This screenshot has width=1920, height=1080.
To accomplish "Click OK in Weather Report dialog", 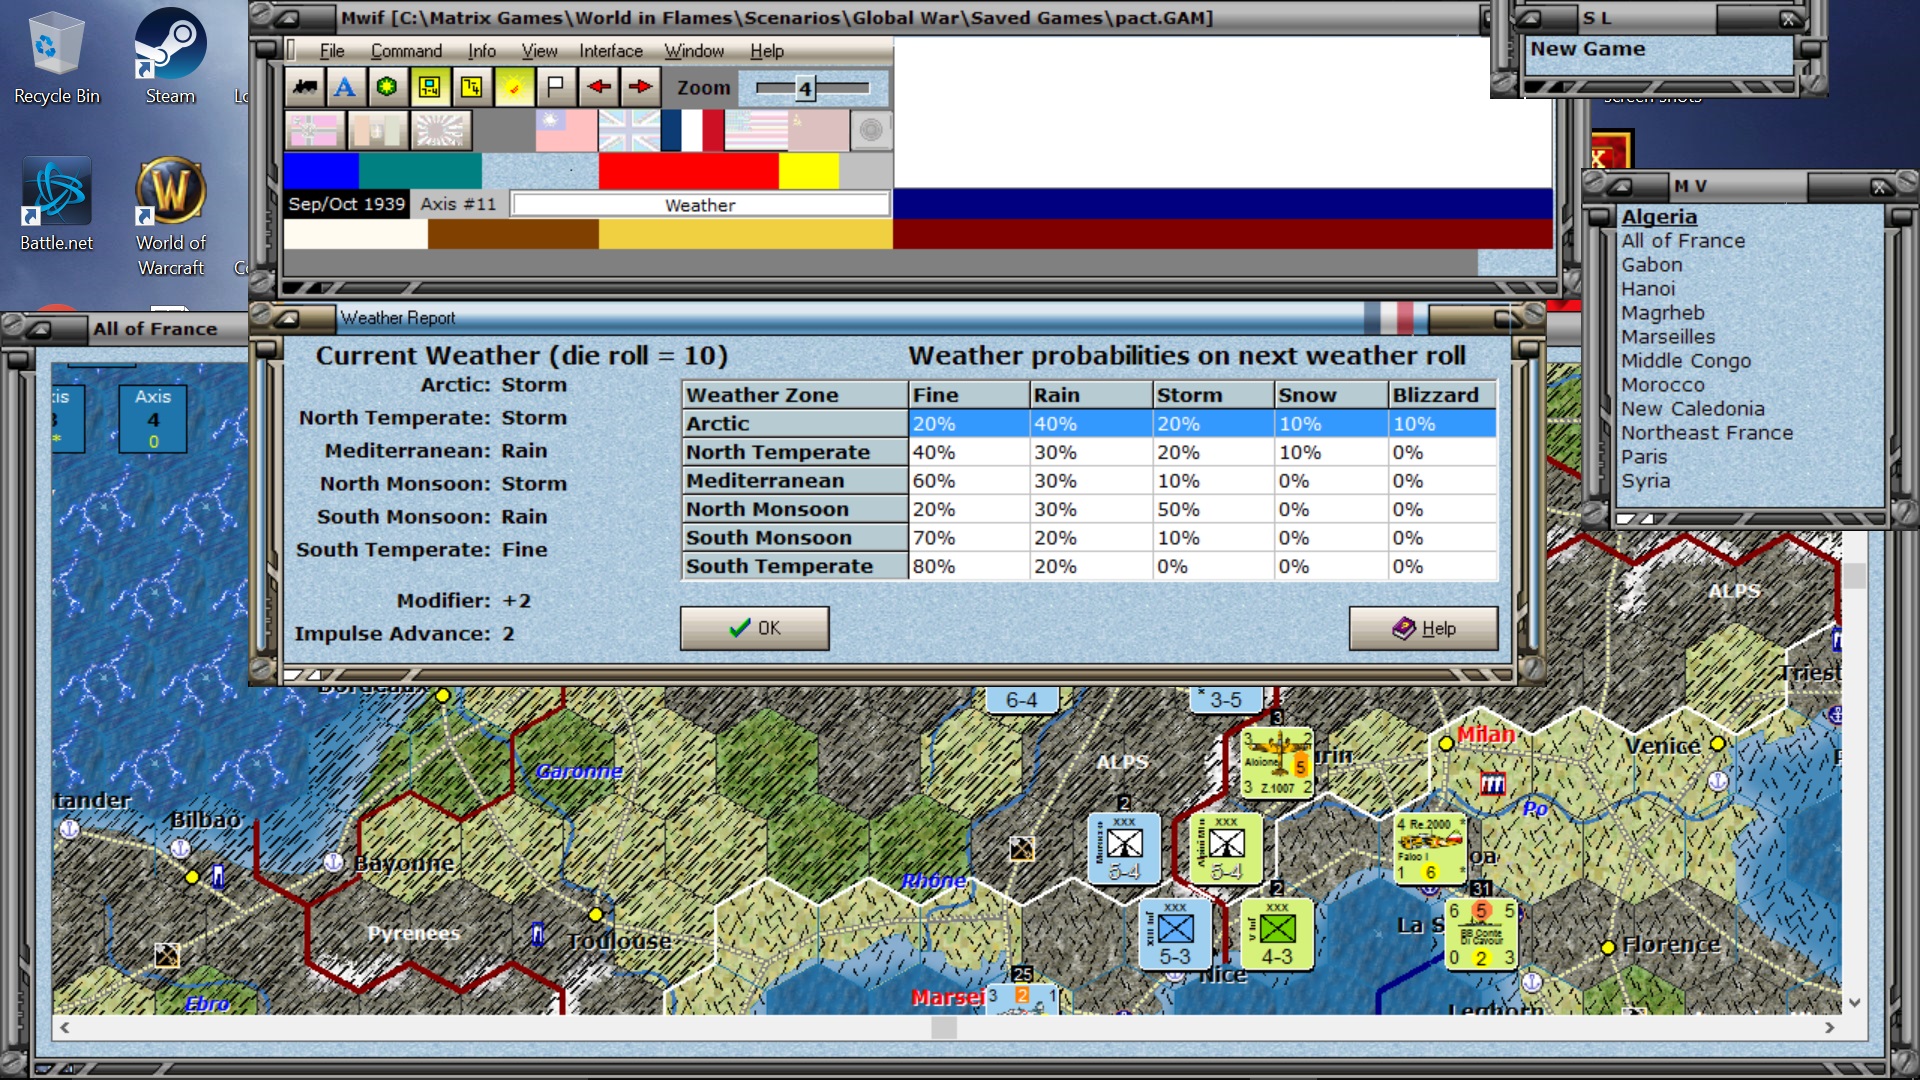I will tap(755, 628).
